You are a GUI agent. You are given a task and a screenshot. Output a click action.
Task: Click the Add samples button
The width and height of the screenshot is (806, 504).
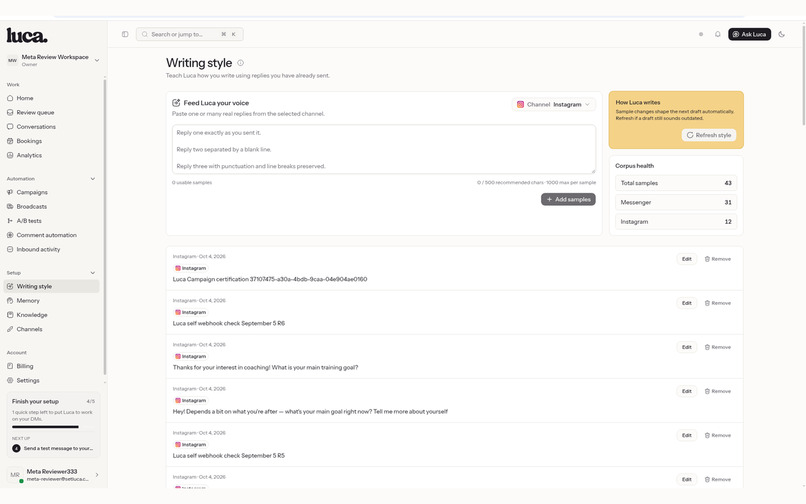pyautogui.click(x=568, y=200)
